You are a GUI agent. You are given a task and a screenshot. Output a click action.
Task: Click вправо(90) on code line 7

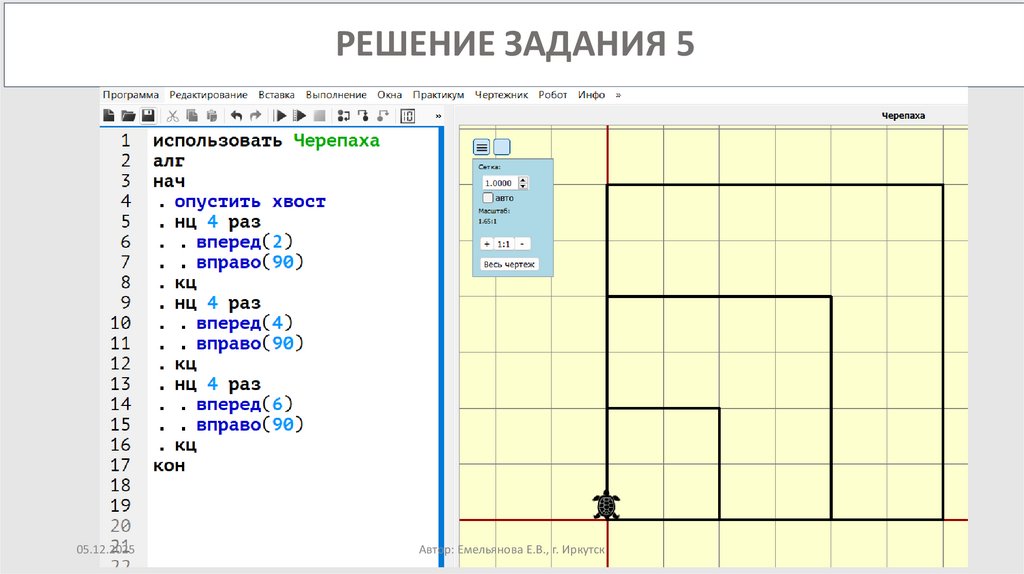pyautogui.click(x=249, y=263)
